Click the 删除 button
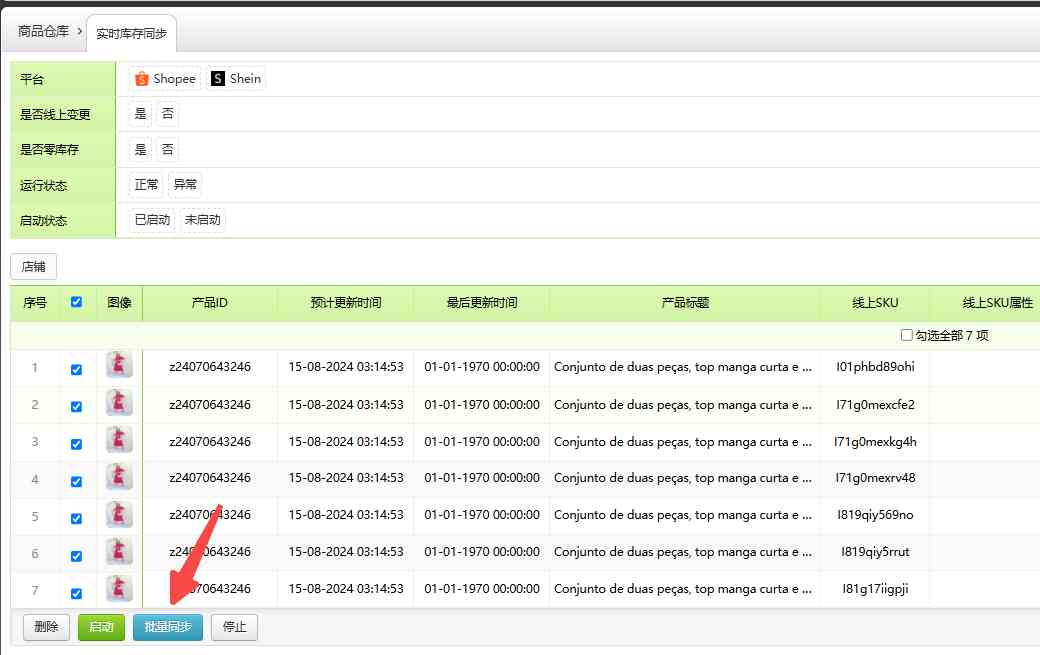The height and width of the screenshot is (655, 1040). pos(46,628)
